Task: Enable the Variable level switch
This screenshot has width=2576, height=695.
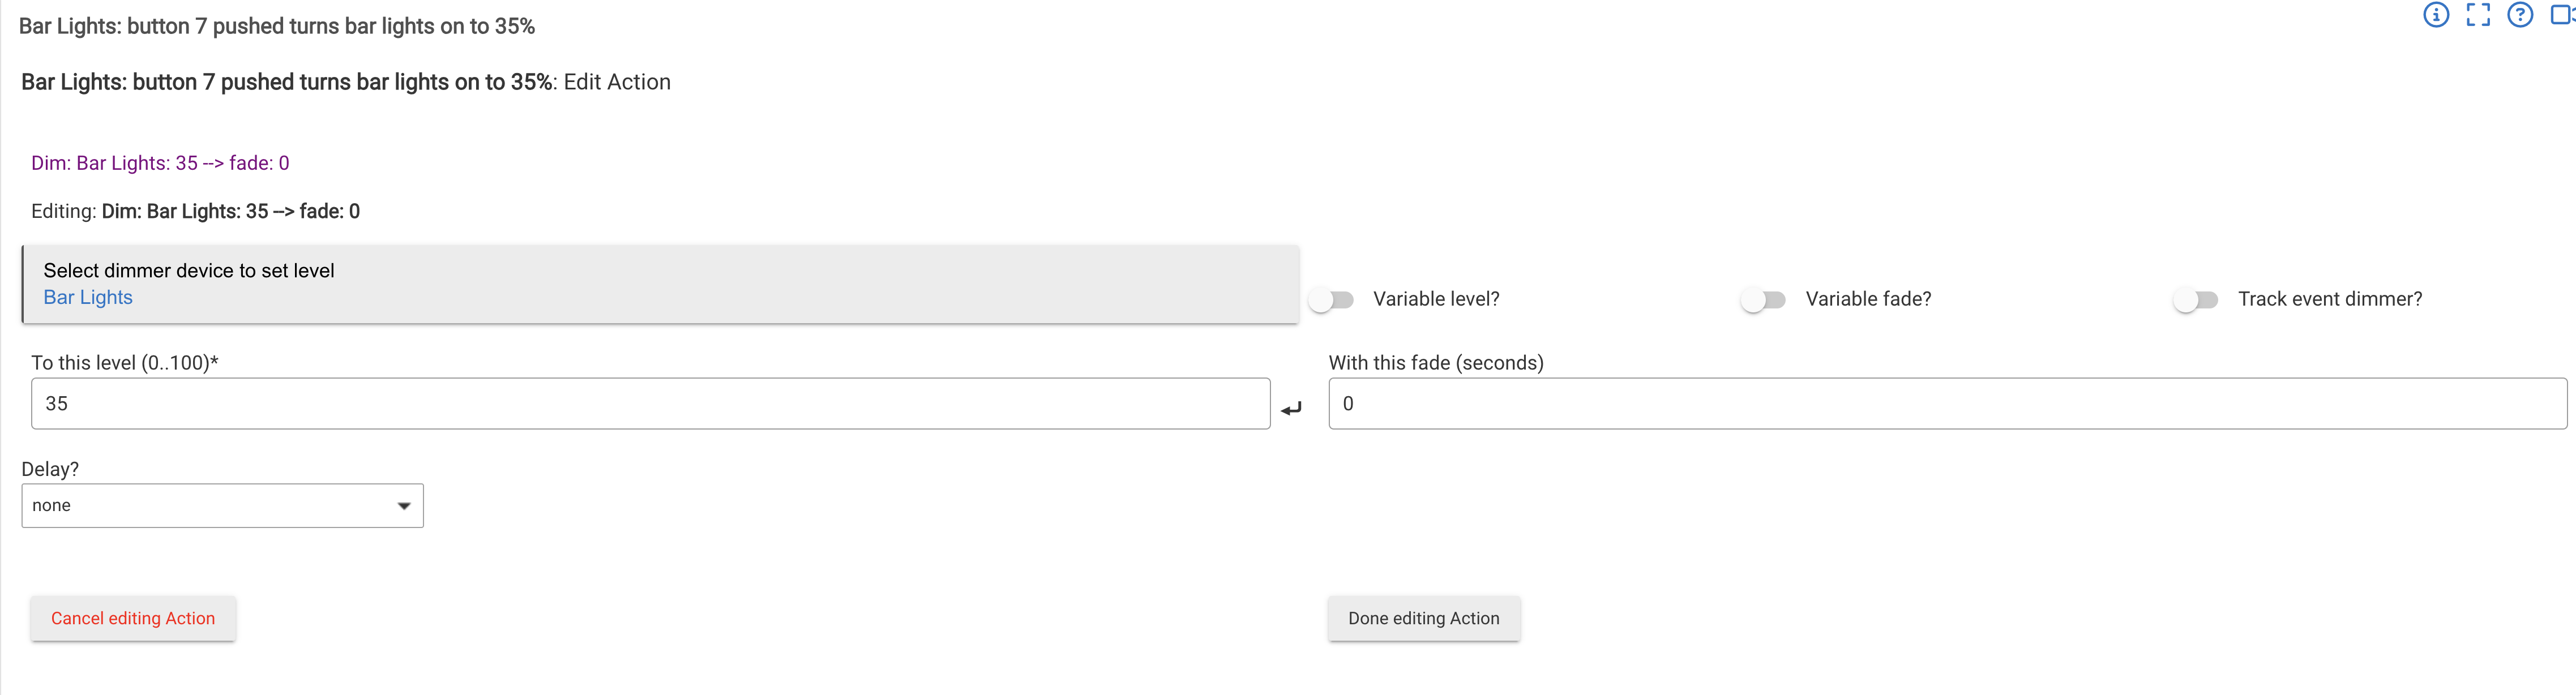Action: (x=1332, y=300)
